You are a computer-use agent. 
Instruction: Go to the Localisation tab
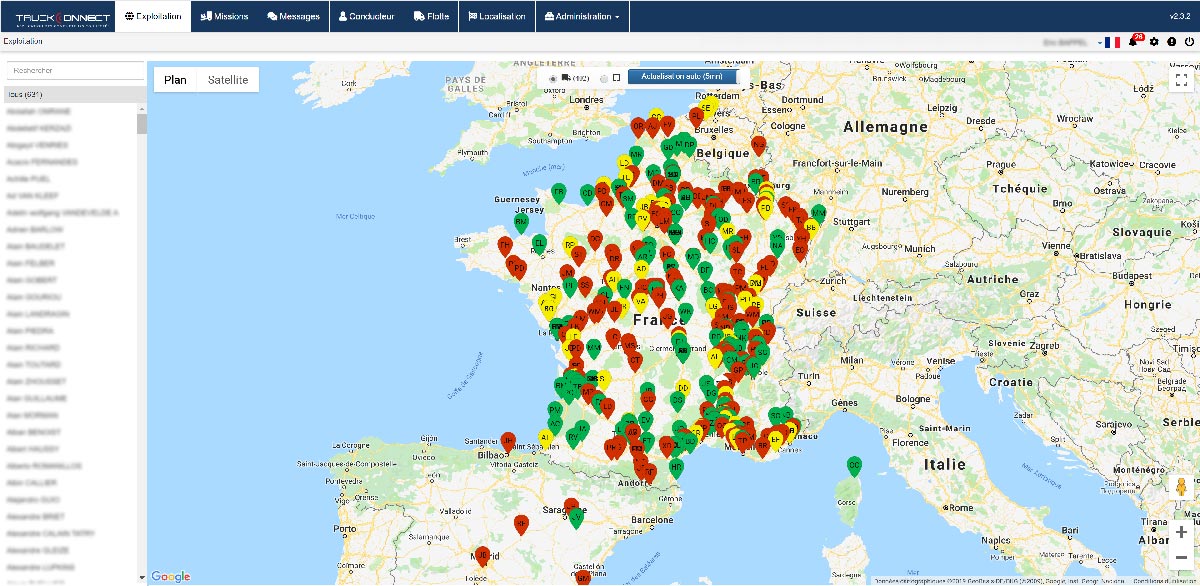click(497, 16)
